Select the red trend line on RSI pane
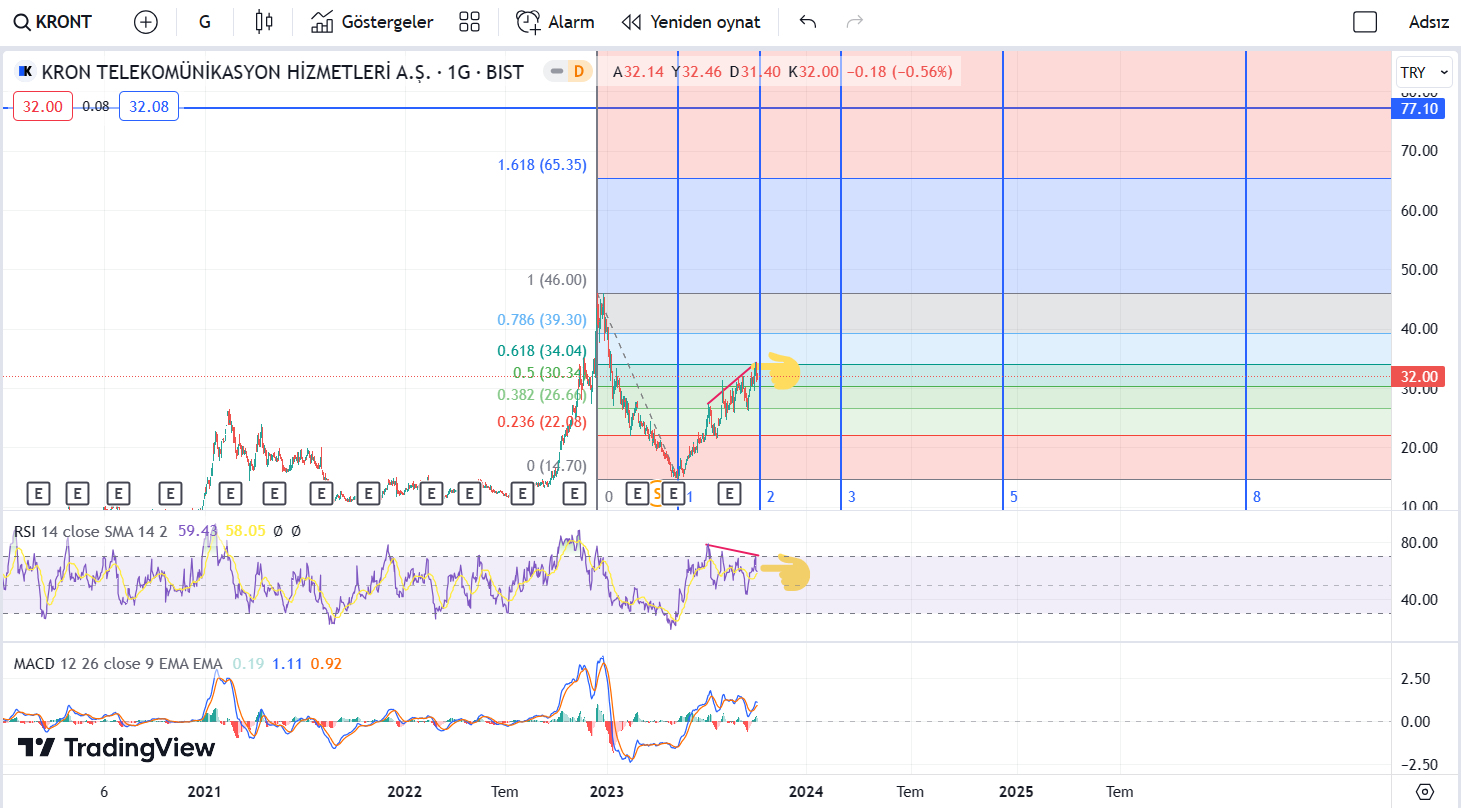This screenshot has height=808, width=1461. click(x=732, y=550)
